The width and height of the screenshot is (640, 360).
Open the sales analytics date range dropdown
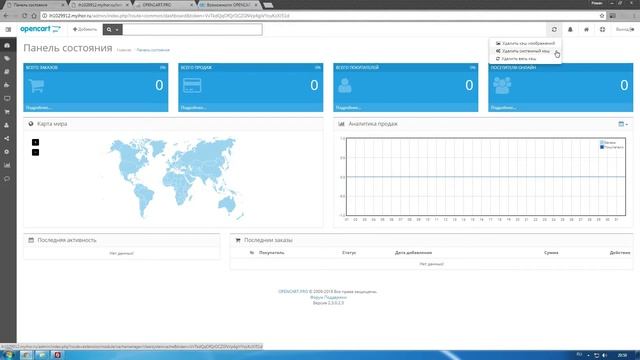(623, 124)
